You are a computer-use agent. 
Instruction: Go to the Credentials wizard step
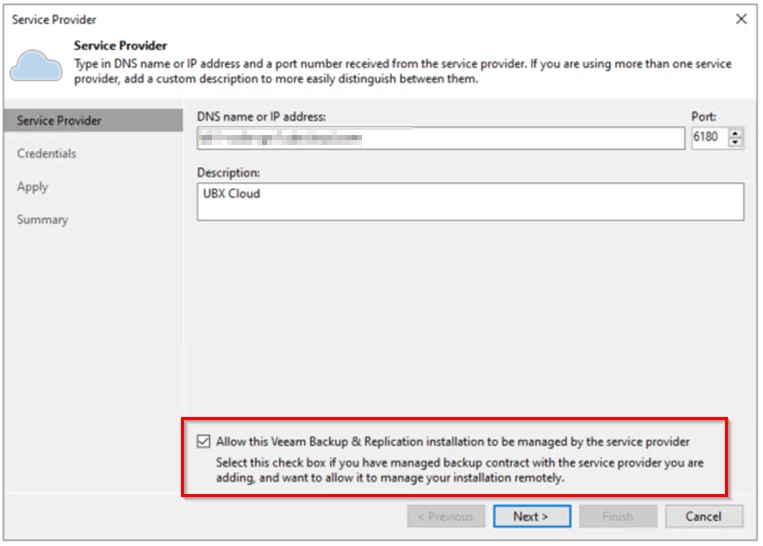(46, 154)
